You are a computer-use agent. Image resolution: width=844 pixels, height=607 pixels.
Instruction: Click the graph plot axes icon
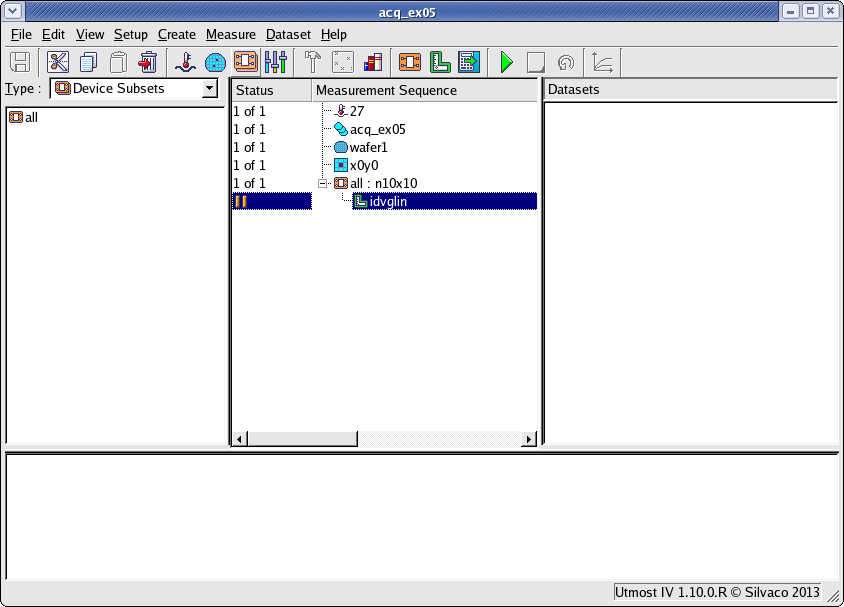click(602, 62)
